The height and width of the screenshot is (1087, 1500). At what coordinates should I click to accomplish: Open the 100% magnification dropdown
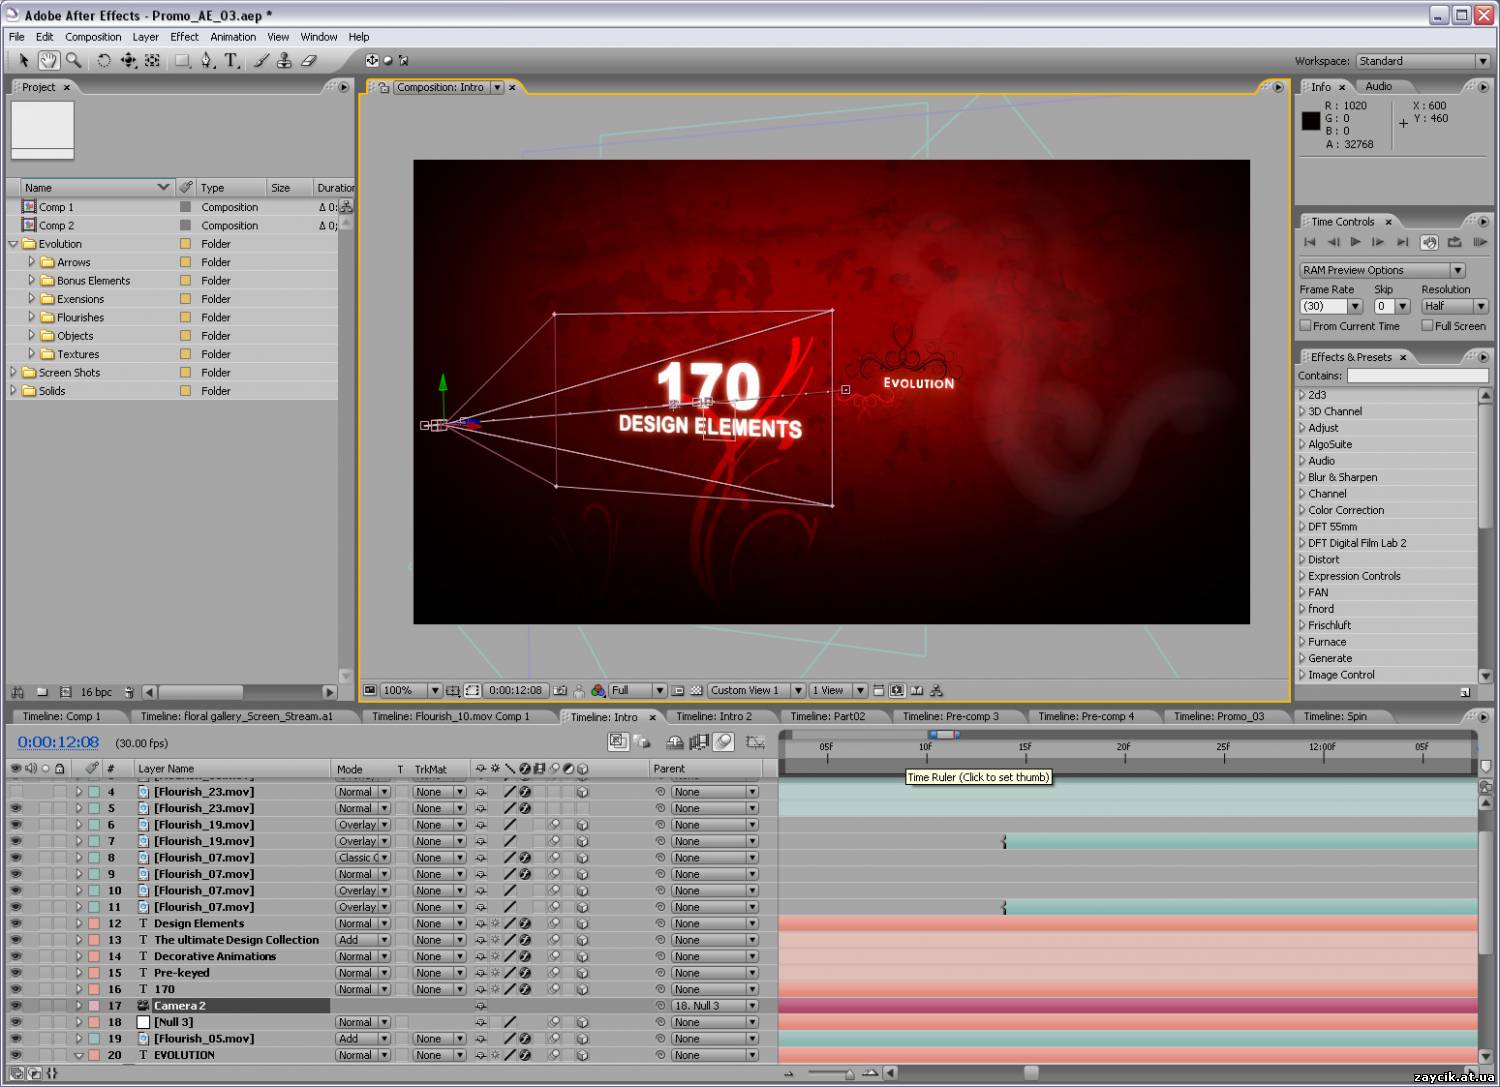pos(411,691)
